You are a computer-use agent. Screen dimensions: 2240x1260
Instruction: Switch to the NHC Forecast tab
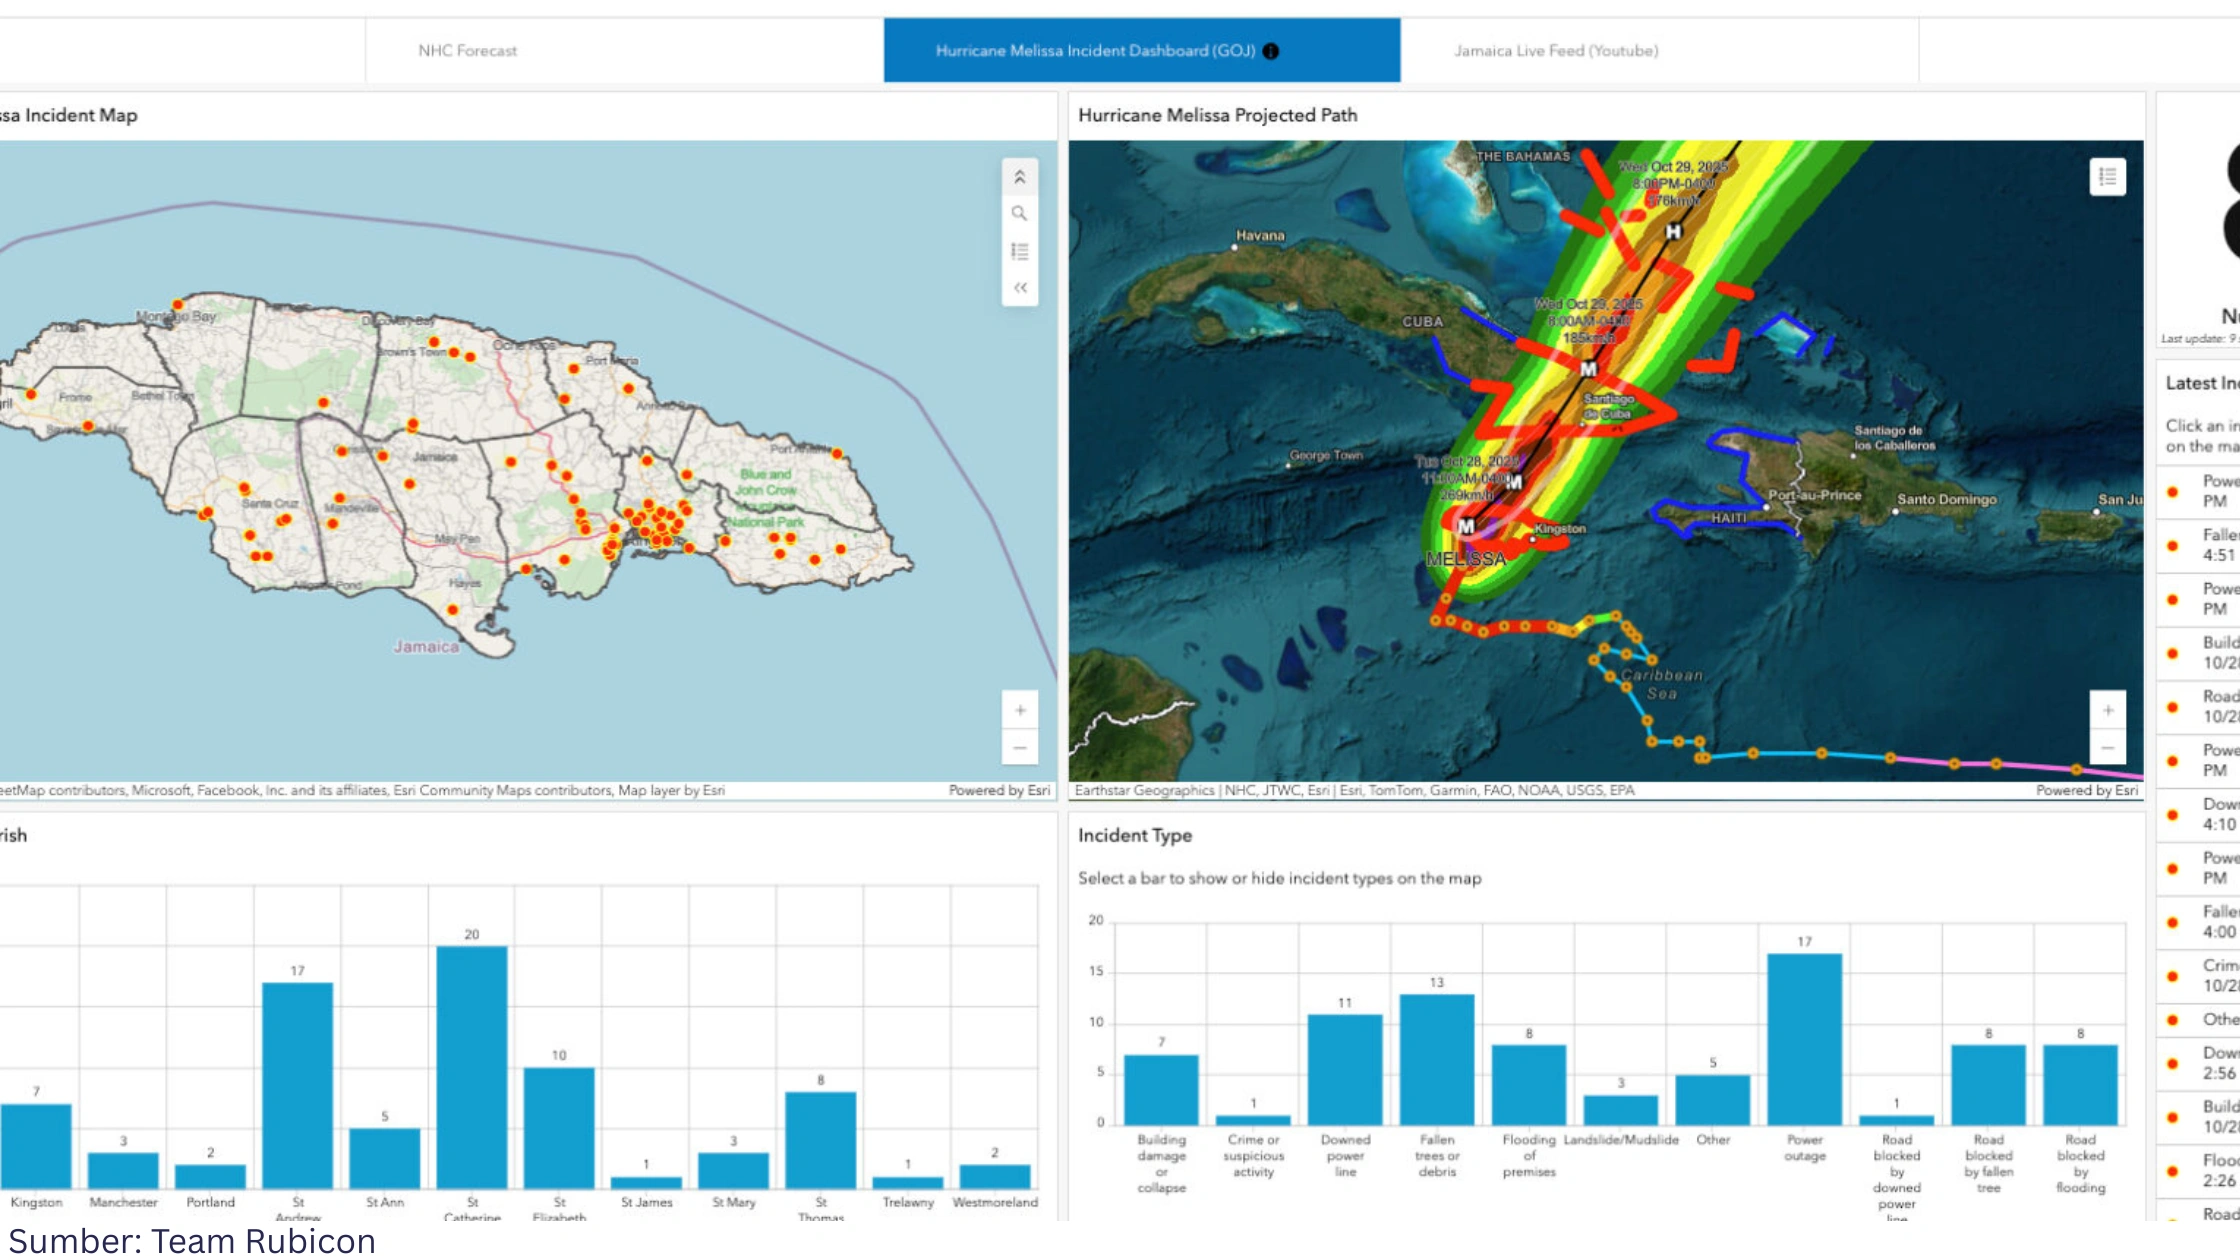tap(467, 51)
